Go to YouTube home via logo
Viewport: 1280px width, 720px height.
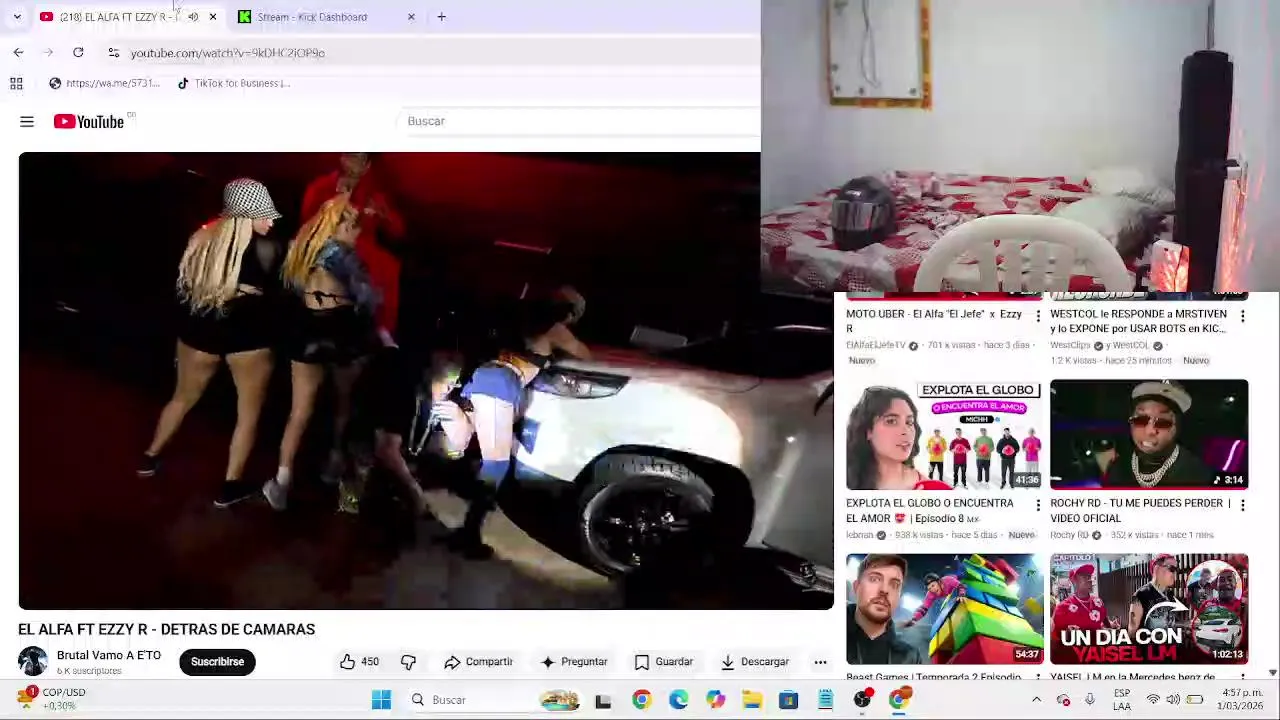[89, 122]
